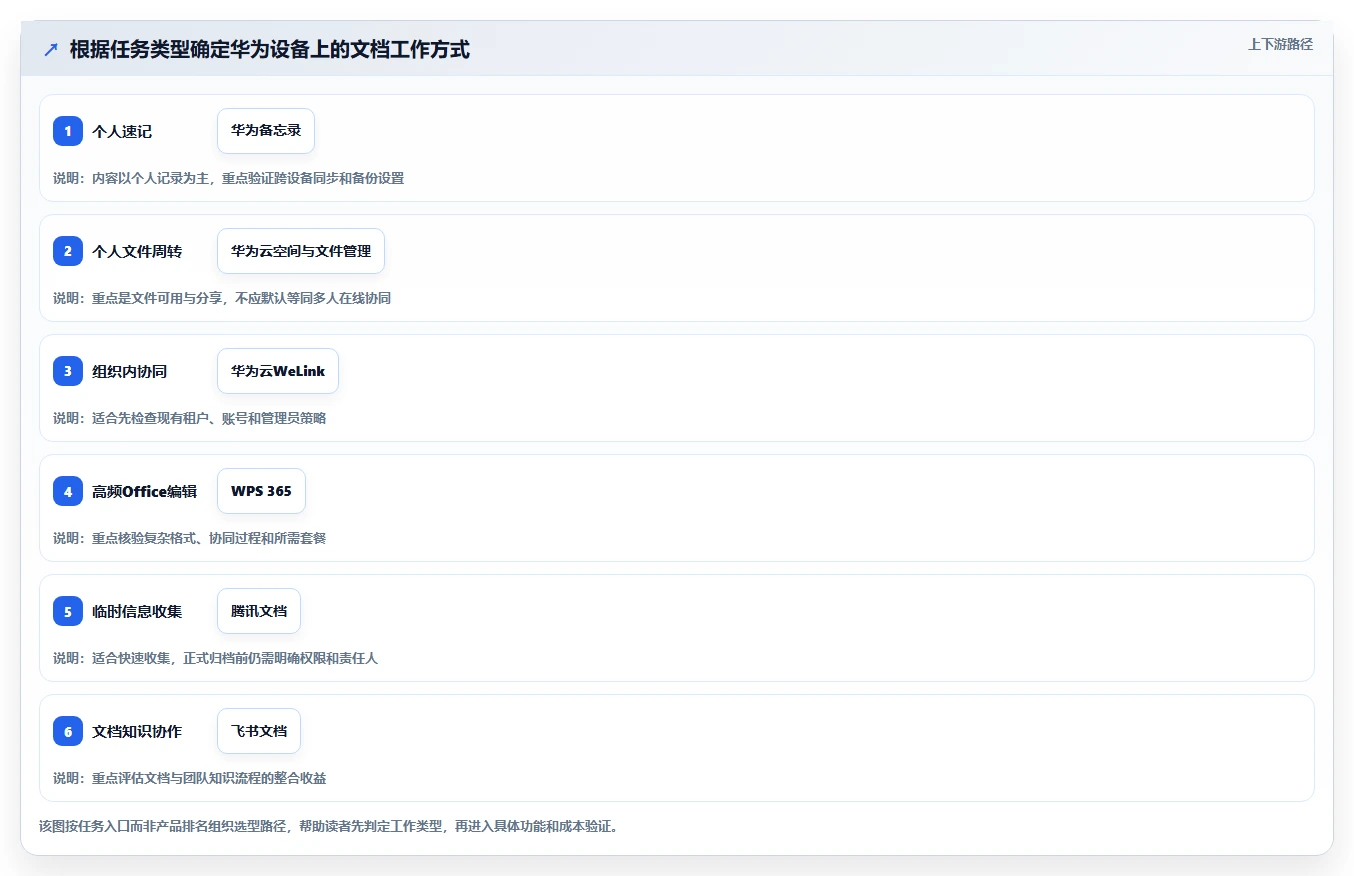The image size is (1354, 876).
Task: Click step number 3 badge
Action: (x=68, y=371)
